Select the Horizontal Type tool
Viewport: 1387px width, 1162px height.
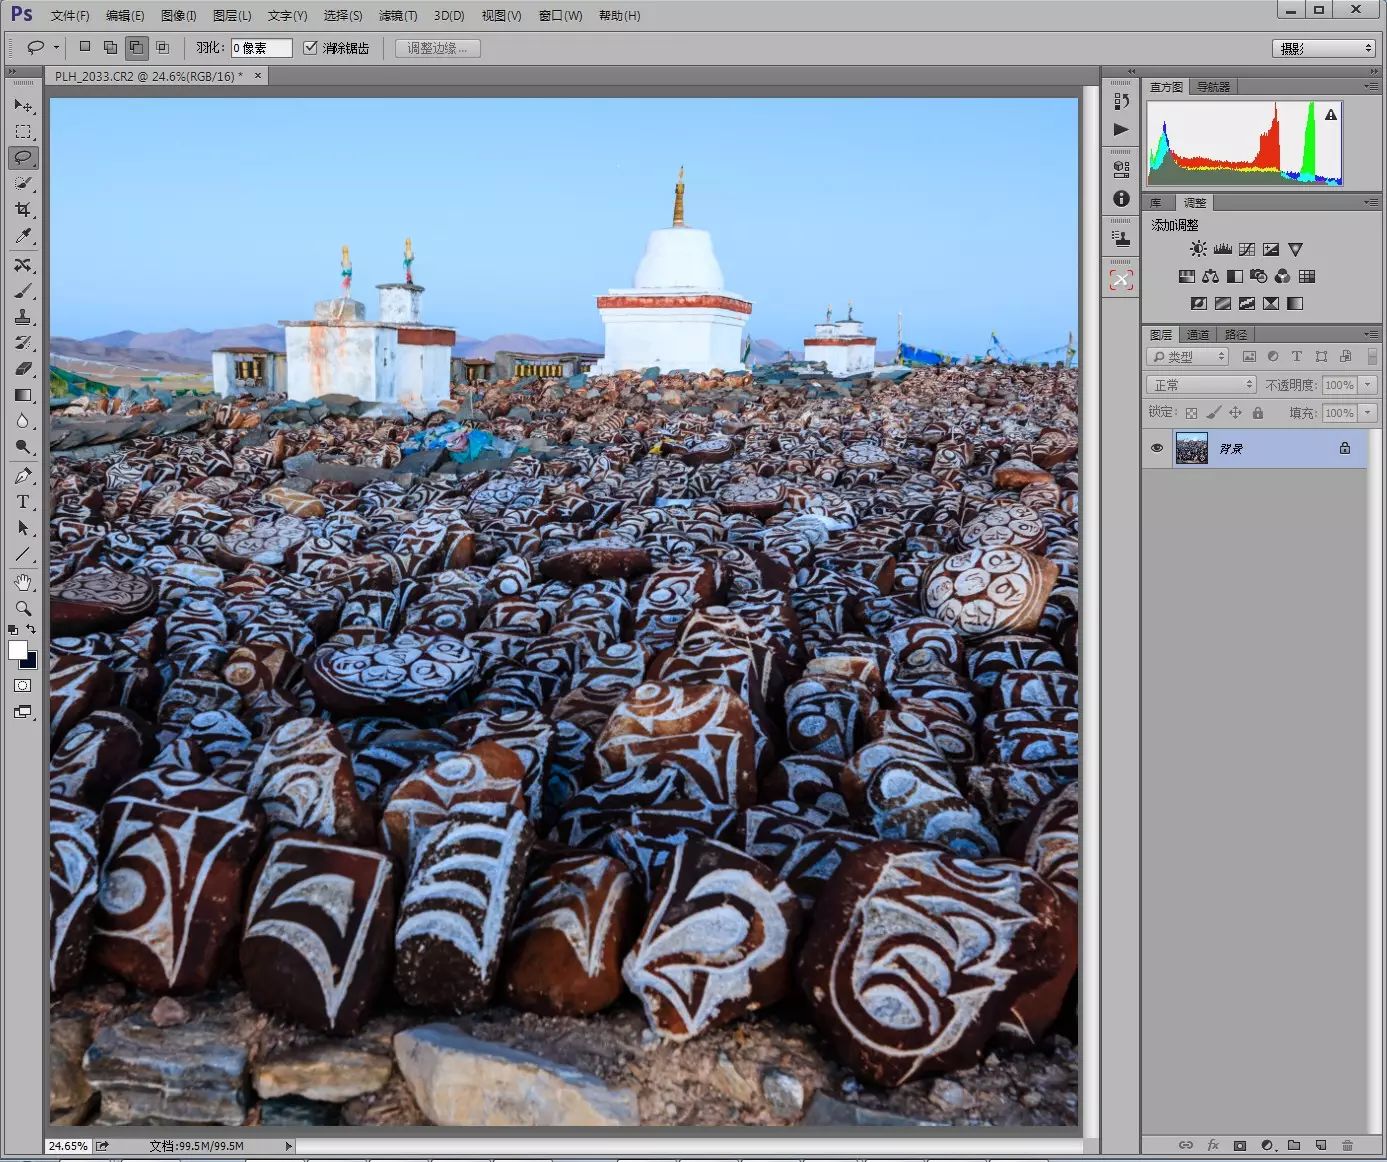tap(23, 502)
